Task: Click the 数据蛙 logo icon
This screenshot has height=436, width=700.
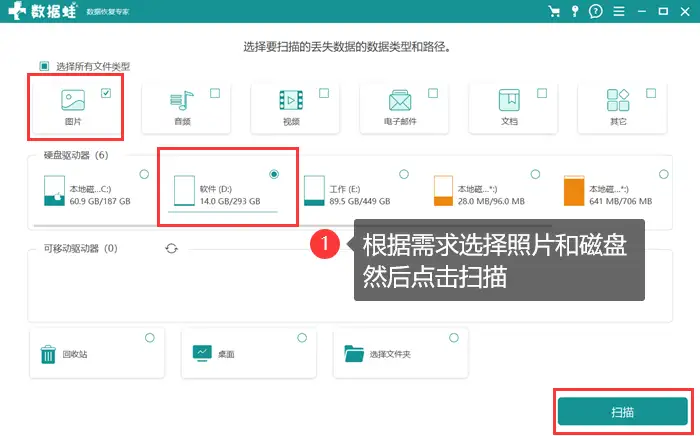Action: pyautogui.click(x=17, y=10)
